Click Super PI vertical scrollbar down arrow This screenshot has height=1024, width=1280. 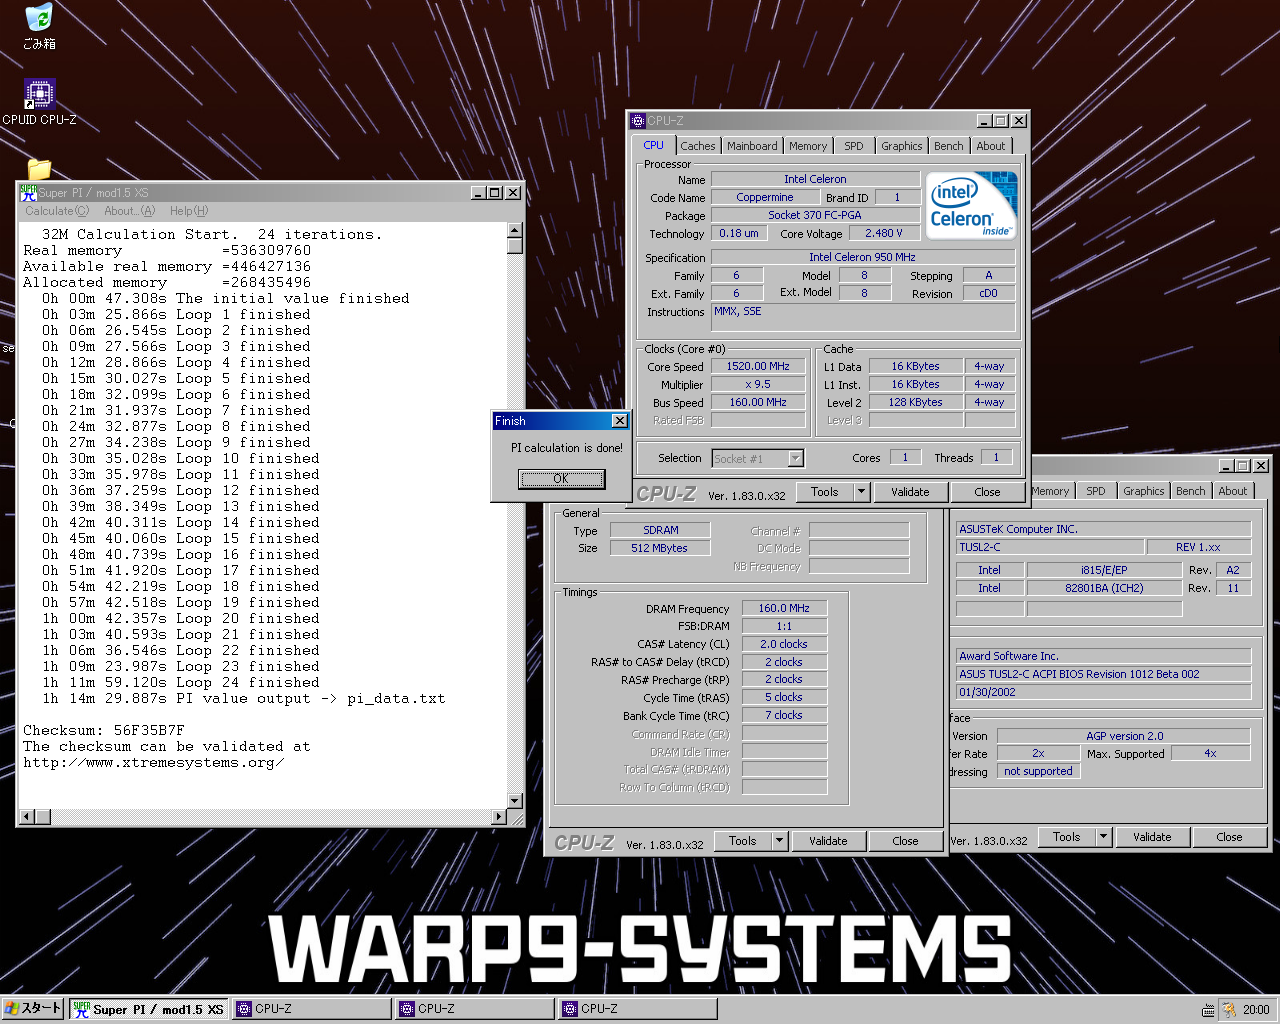coord(515,801)
